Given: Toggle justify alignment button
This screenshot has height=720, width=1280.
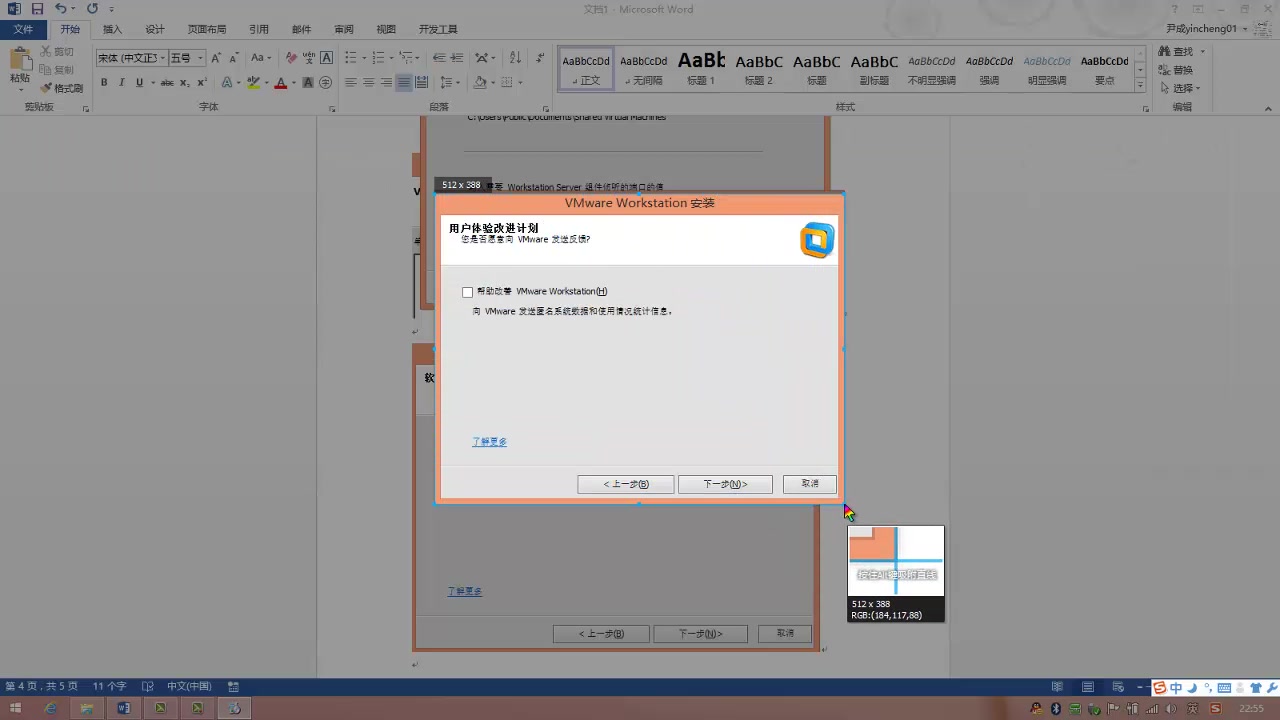Looking at the screenshot, I should pos(404,83).
